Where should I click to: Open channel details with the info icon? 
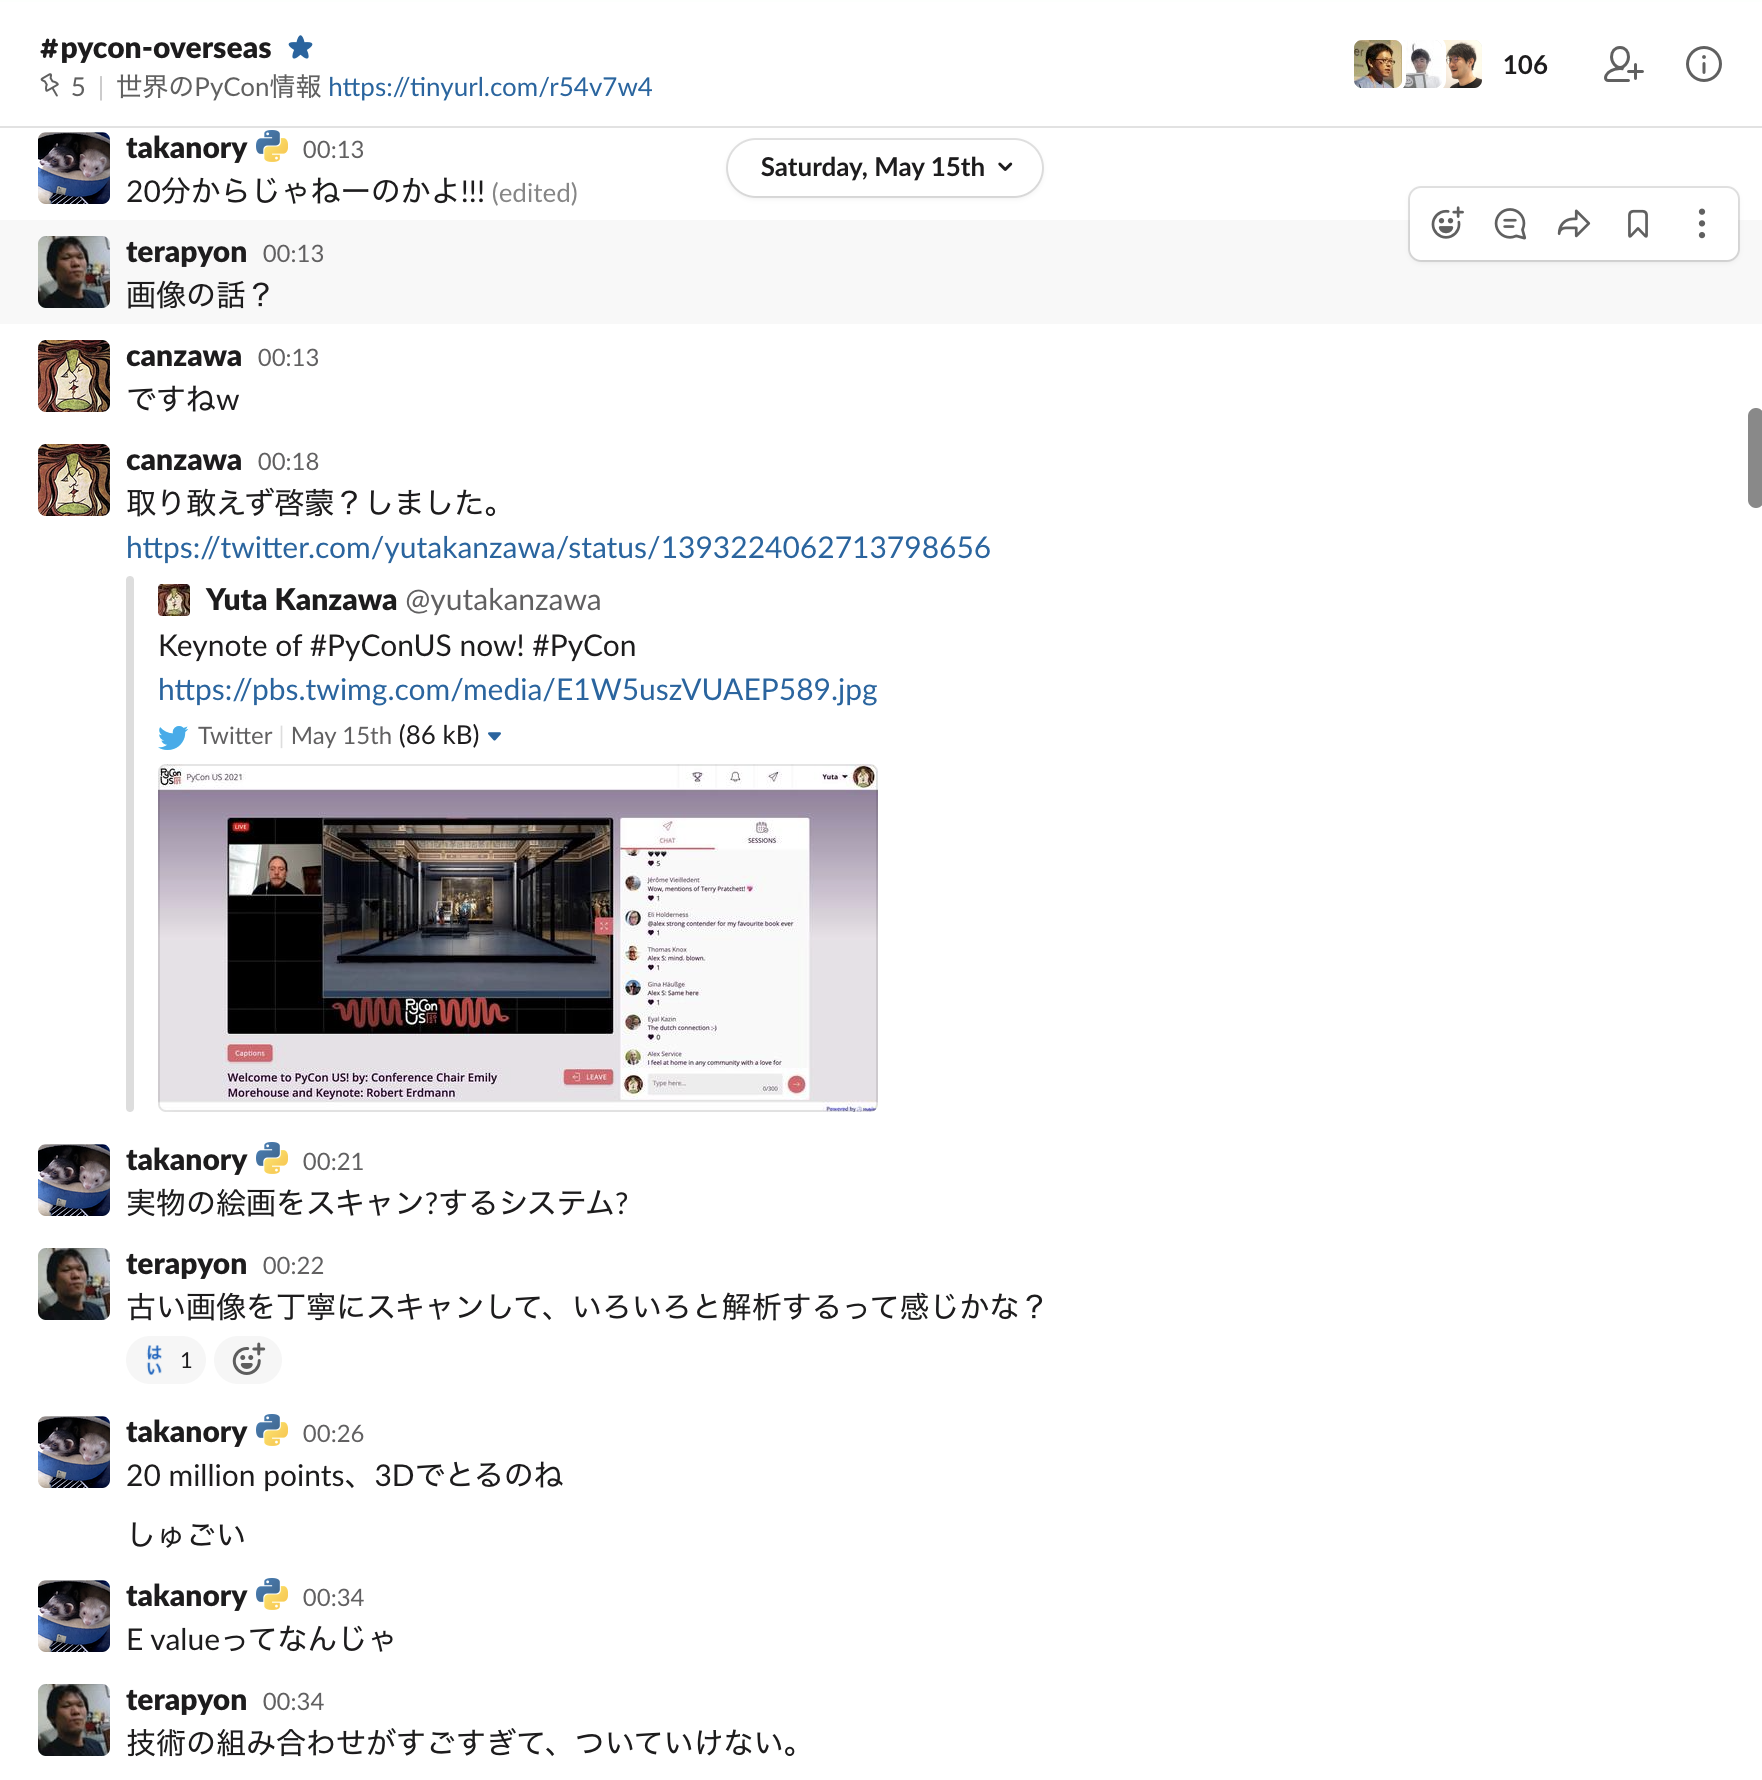pos(1703,64)
